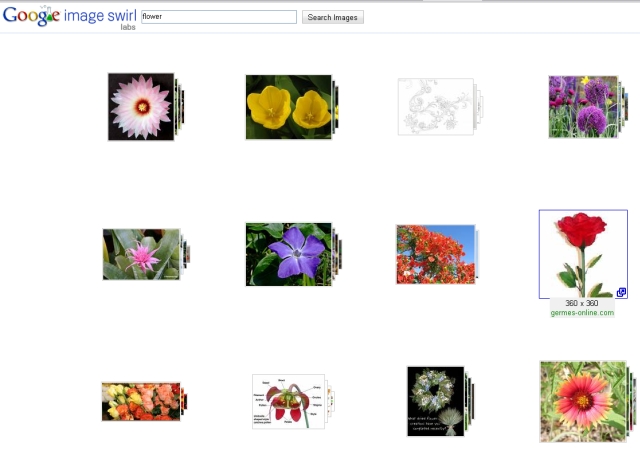The image size is (640, 455).
Task: Select the purple periwinkle flower thumbnail
Action: click(x=288, y=254)
